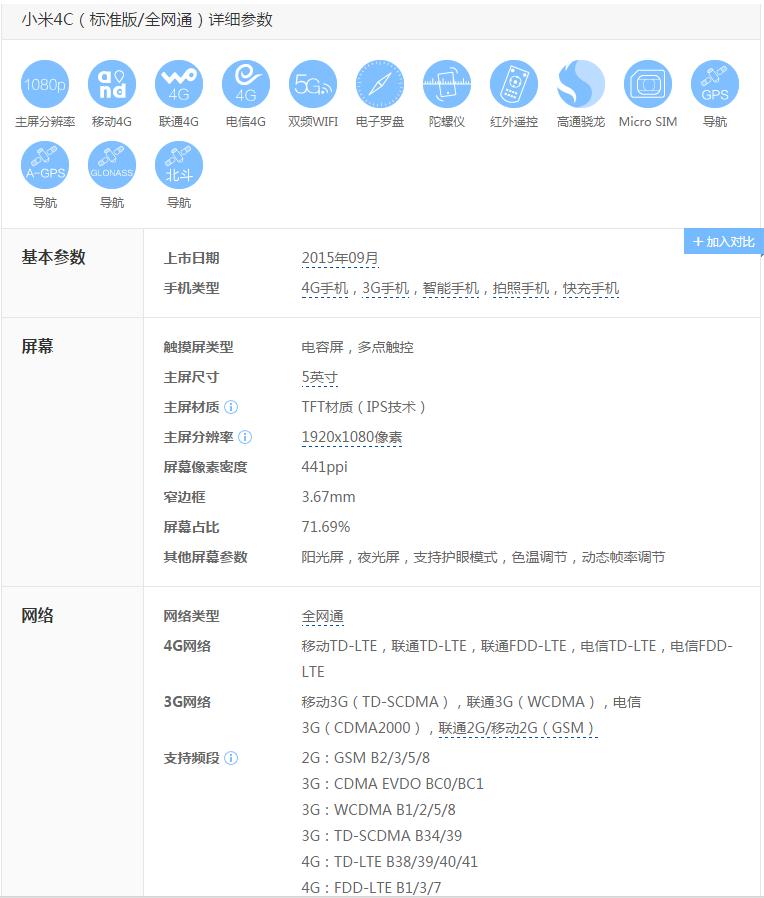
Task: Click the 其他屏幕参数 row label
Action: coord(205,557)
